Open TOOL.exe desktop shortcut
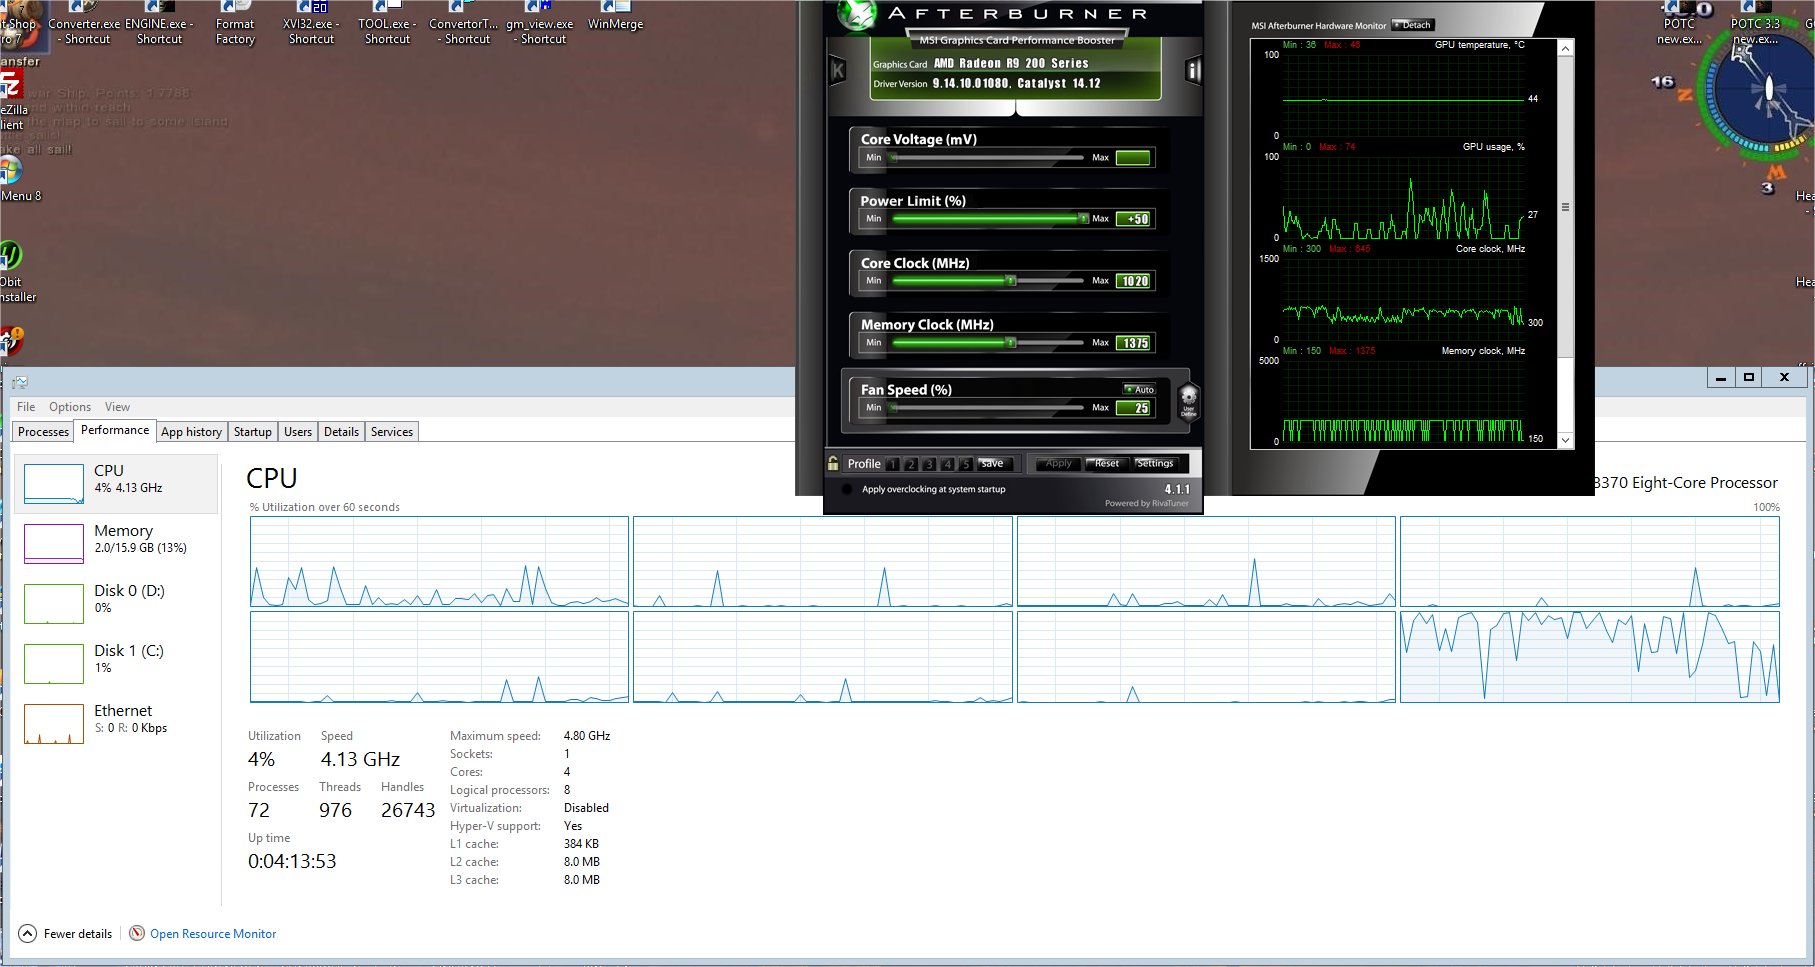The width and height of the screenshot is (1815, 967). (x=387, y=23)
